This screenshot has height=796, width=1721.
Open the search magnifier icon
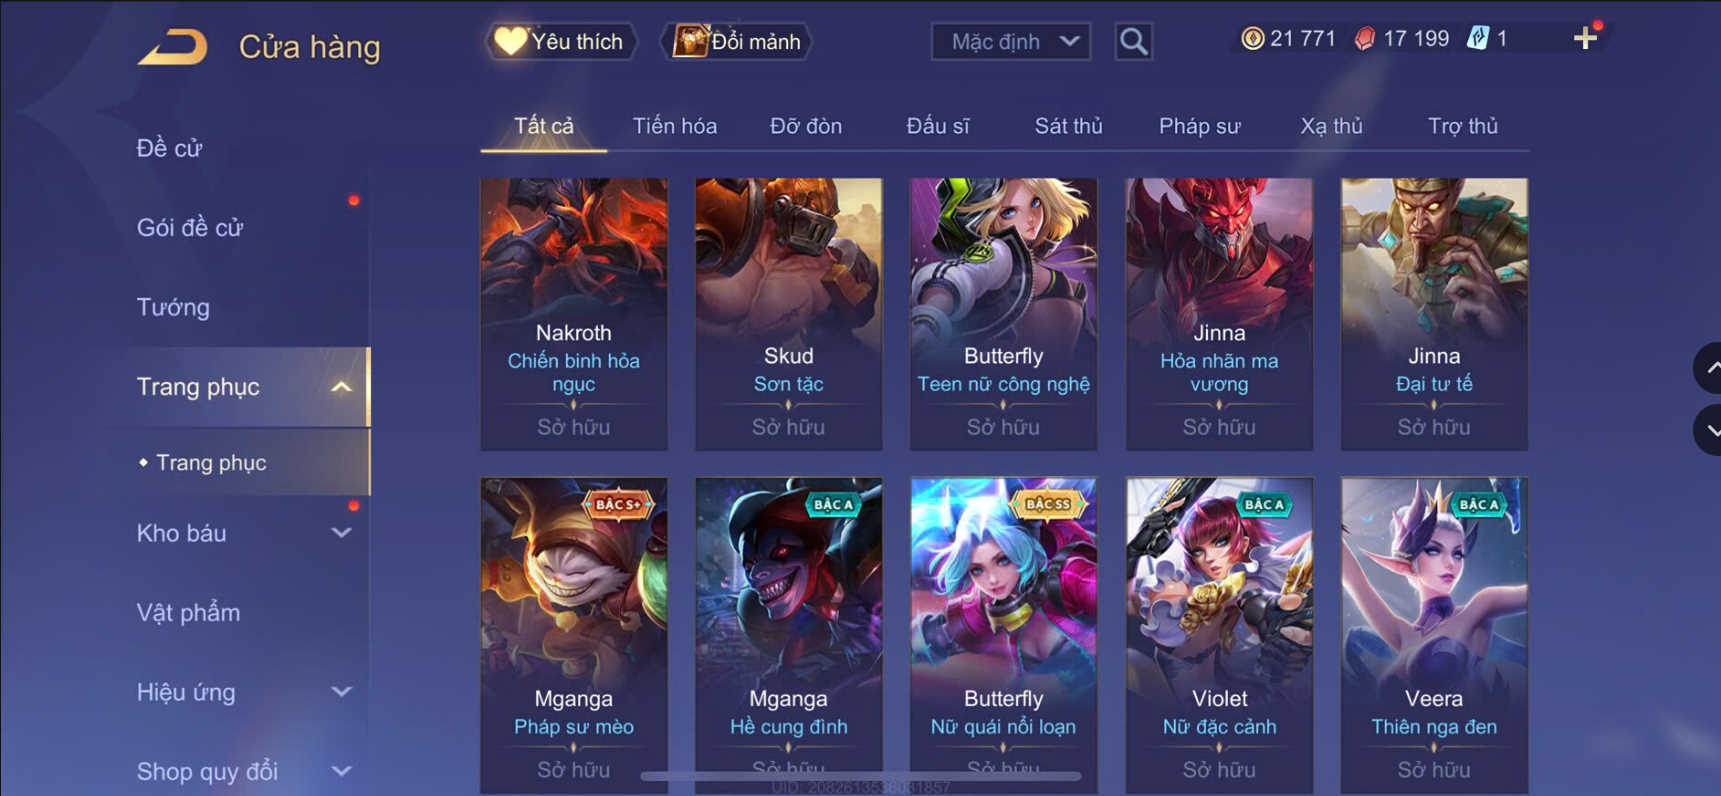[x=1133, y=41]
